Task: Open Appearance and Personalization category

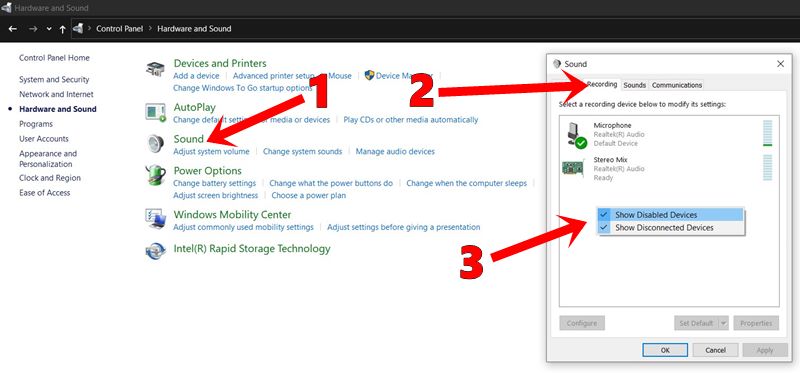Action: coord(48,159)
